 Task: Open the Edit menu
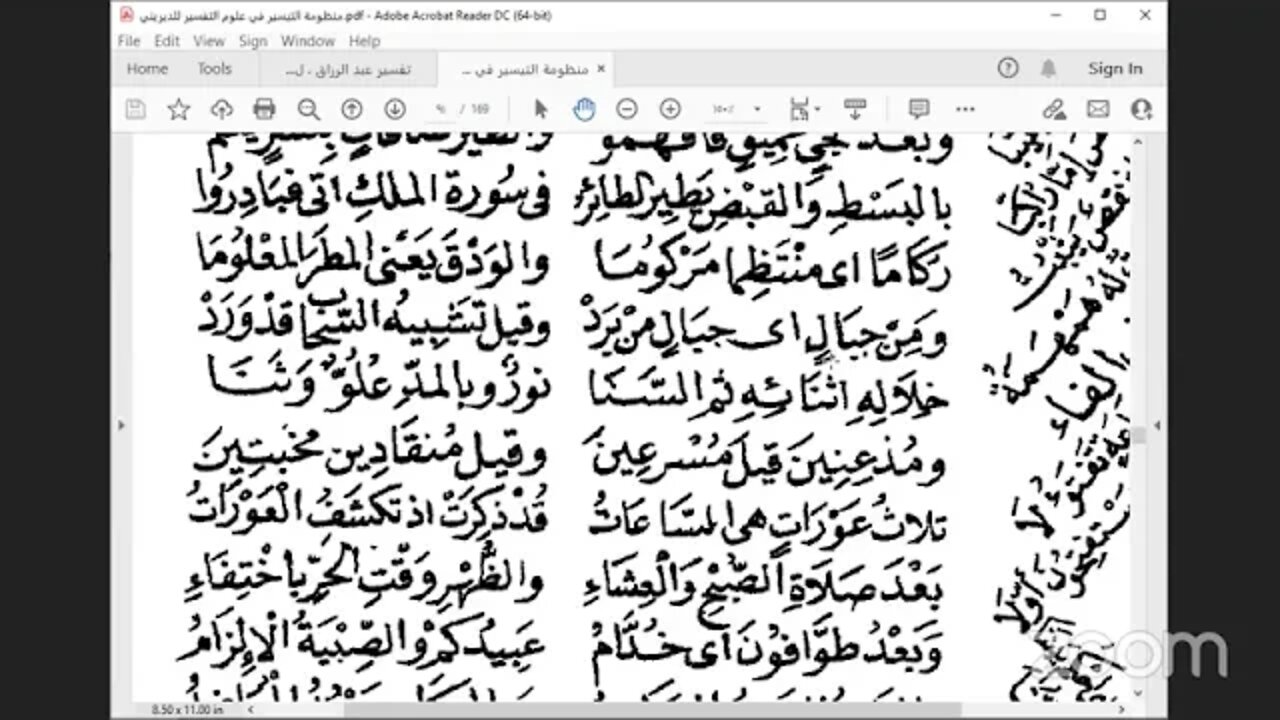coord(167,41)
